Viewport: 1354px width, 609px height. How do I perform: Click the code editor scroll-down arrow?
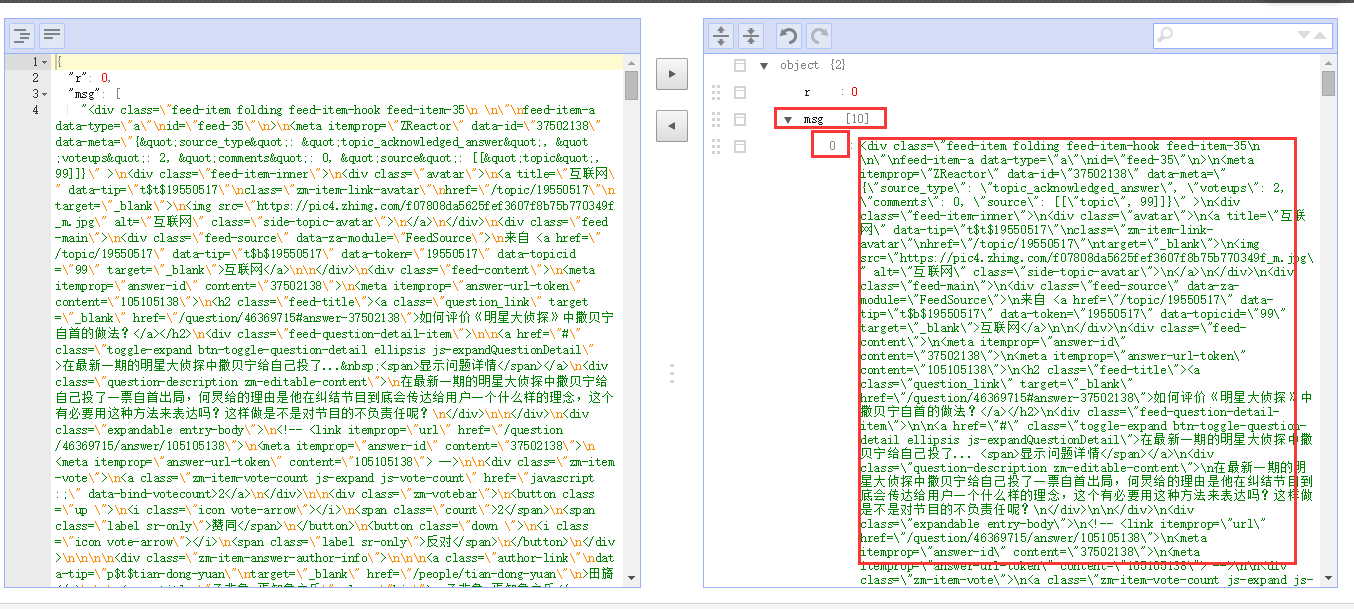(632, 579)
